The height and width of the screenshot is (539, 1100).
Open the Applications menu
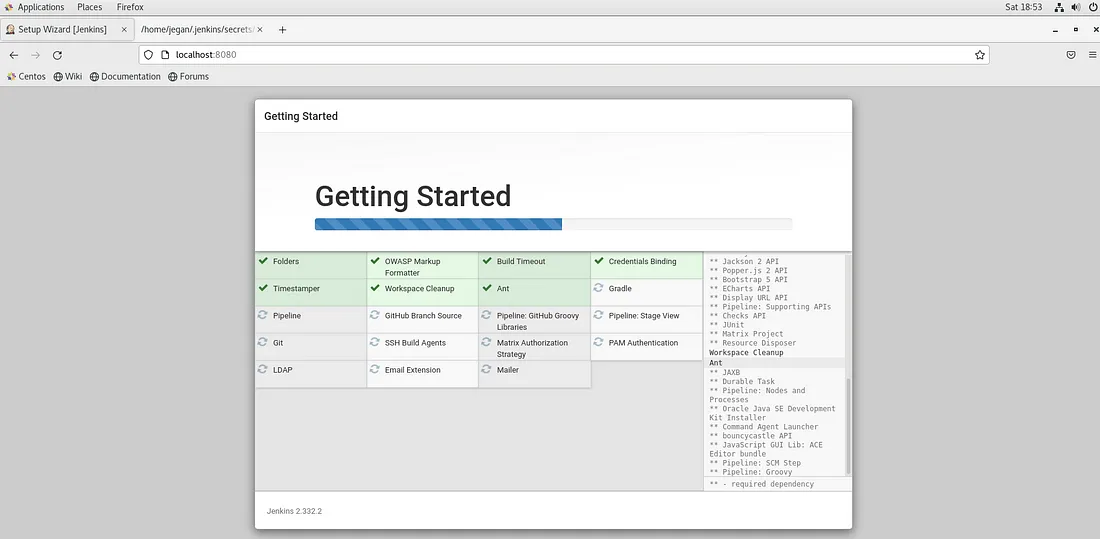[41, 7]
